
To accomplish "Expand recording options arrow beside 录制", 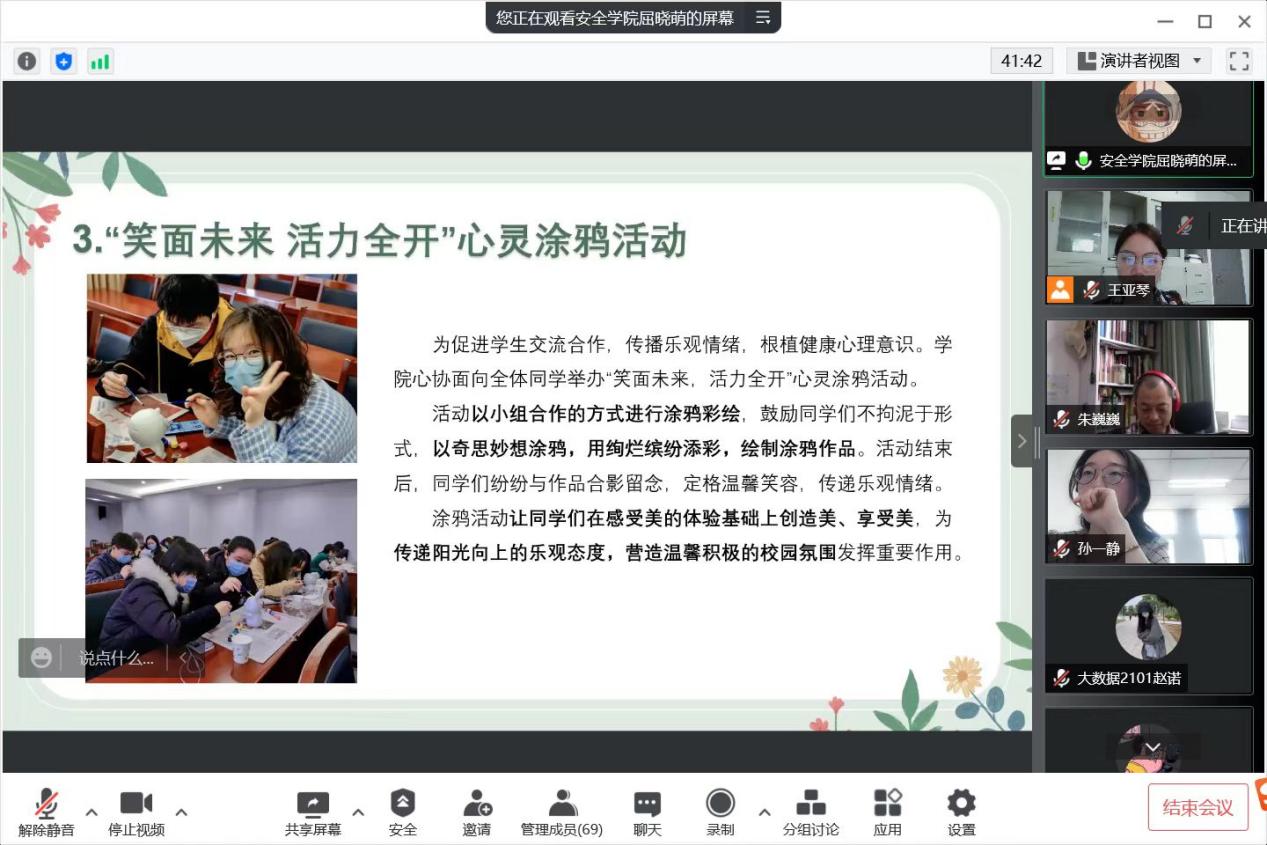I will (x=764, y=812).
